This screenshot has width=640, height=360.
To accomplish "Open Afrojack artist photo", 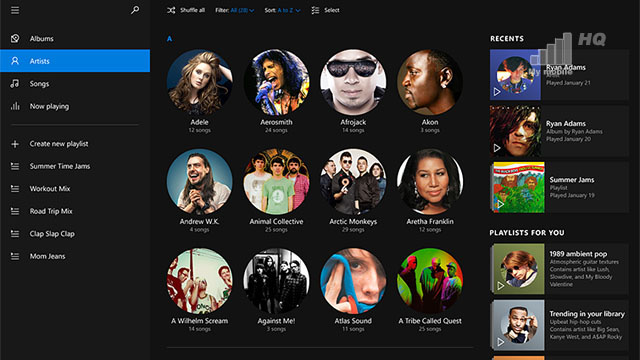I will pyautogui.click(x=353, y=82).
